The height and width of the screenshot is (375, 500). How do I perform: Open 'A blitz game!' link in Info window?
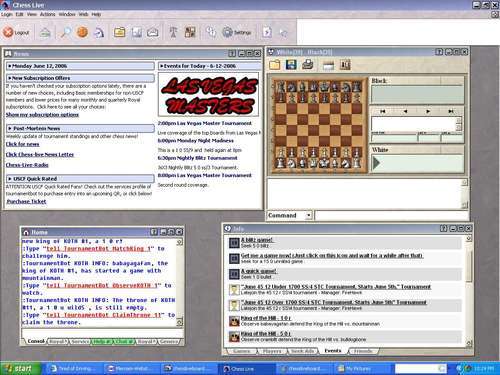(257, 240)
